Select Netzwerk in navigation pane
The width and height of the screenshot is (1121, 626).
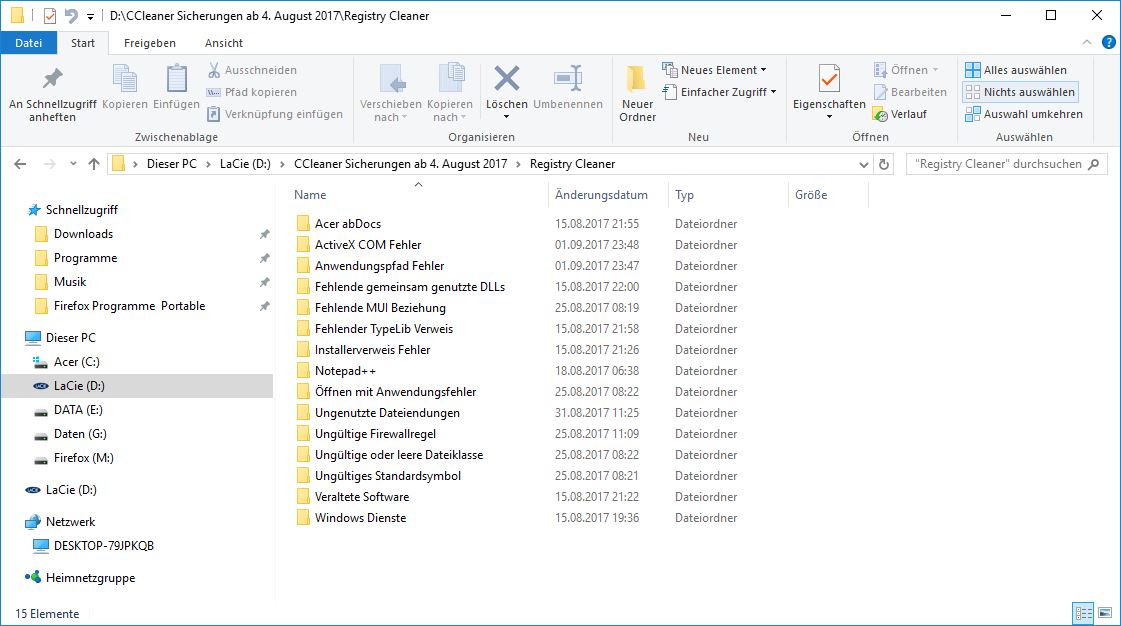click(x=70, y=522)
